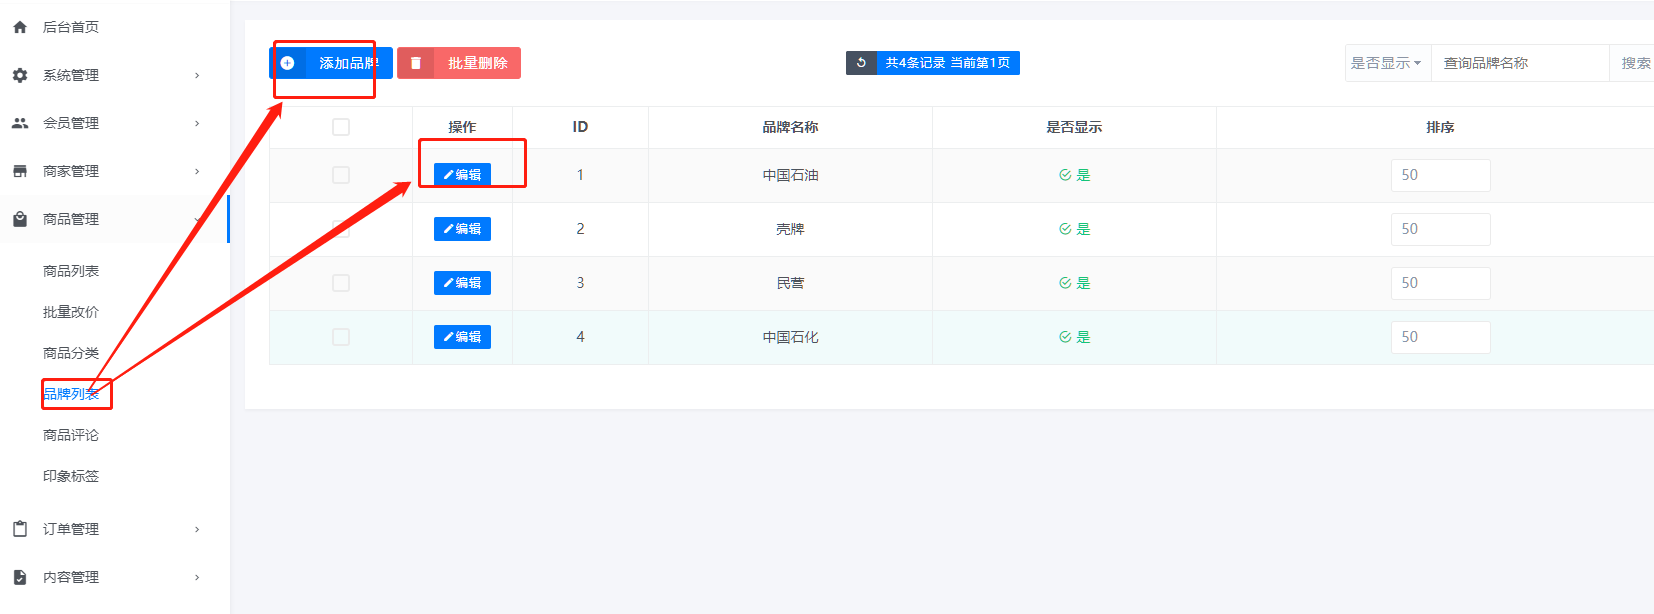Click the 排序 field for 民营
Image resolution: width=1654 pixels, height=614 pixels.
pos(1440,283)
